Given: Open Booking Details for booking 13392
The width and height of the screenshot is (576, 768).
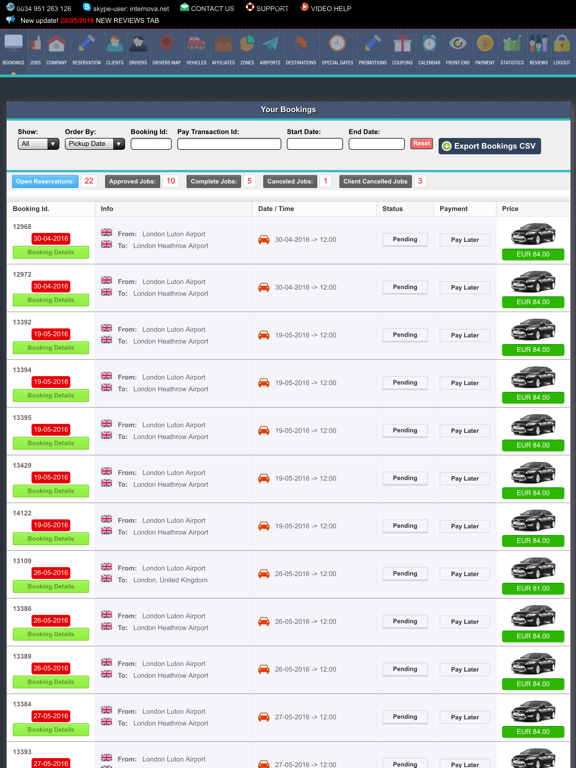Looking at the screenshot, I should pyautogui.click(x=51, y=348).
